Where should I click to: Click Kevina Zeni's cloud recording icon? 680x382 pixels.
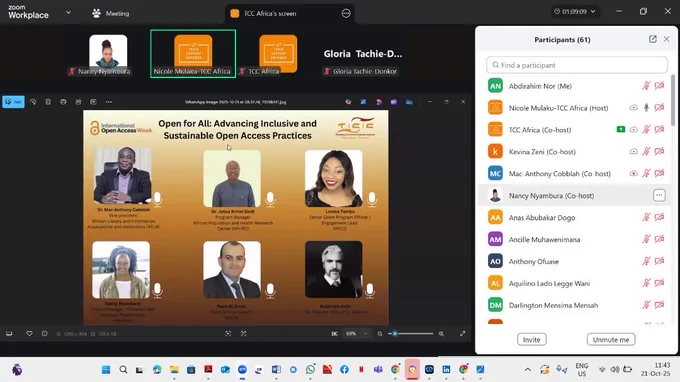tap(634, 151)
